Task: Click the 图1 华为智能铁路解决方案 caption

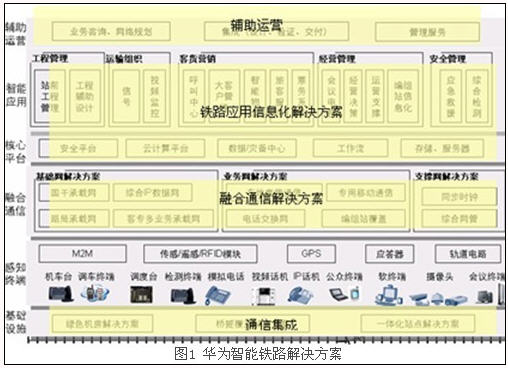Action: pos(258,354)
